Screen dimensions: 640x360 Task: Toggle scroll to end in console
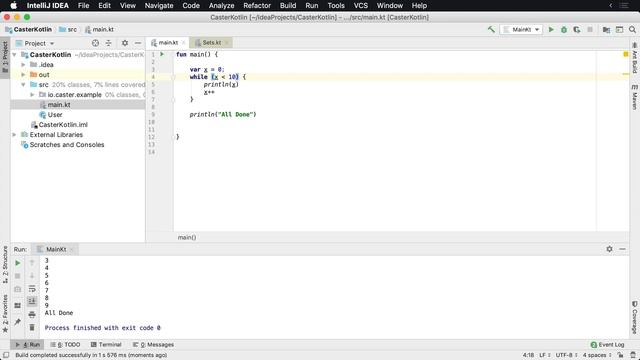pyautogui.click(x=32, y=302)
